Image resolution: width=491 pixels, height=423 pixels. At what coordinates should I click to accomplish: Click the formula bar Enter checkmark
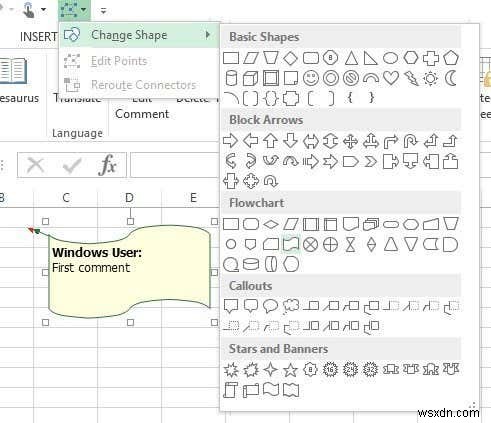coord(72,165)
